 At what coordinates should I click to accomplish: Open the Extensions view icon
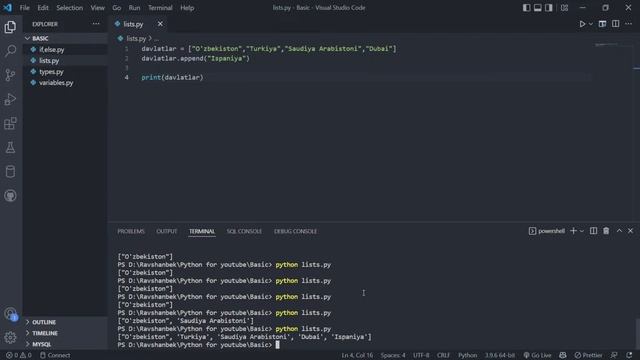point(10,123)
